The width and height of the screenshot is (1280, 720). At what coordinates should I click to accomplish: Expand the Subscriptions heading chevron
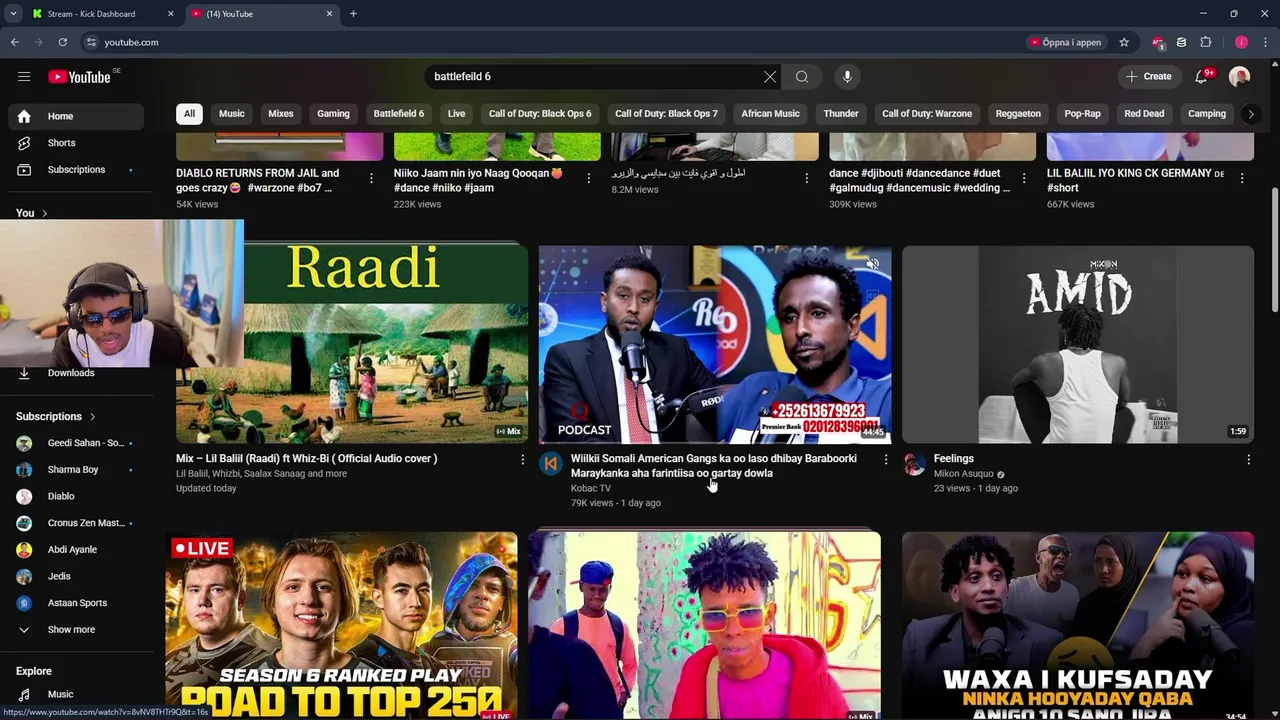click(x=92, y=417)
